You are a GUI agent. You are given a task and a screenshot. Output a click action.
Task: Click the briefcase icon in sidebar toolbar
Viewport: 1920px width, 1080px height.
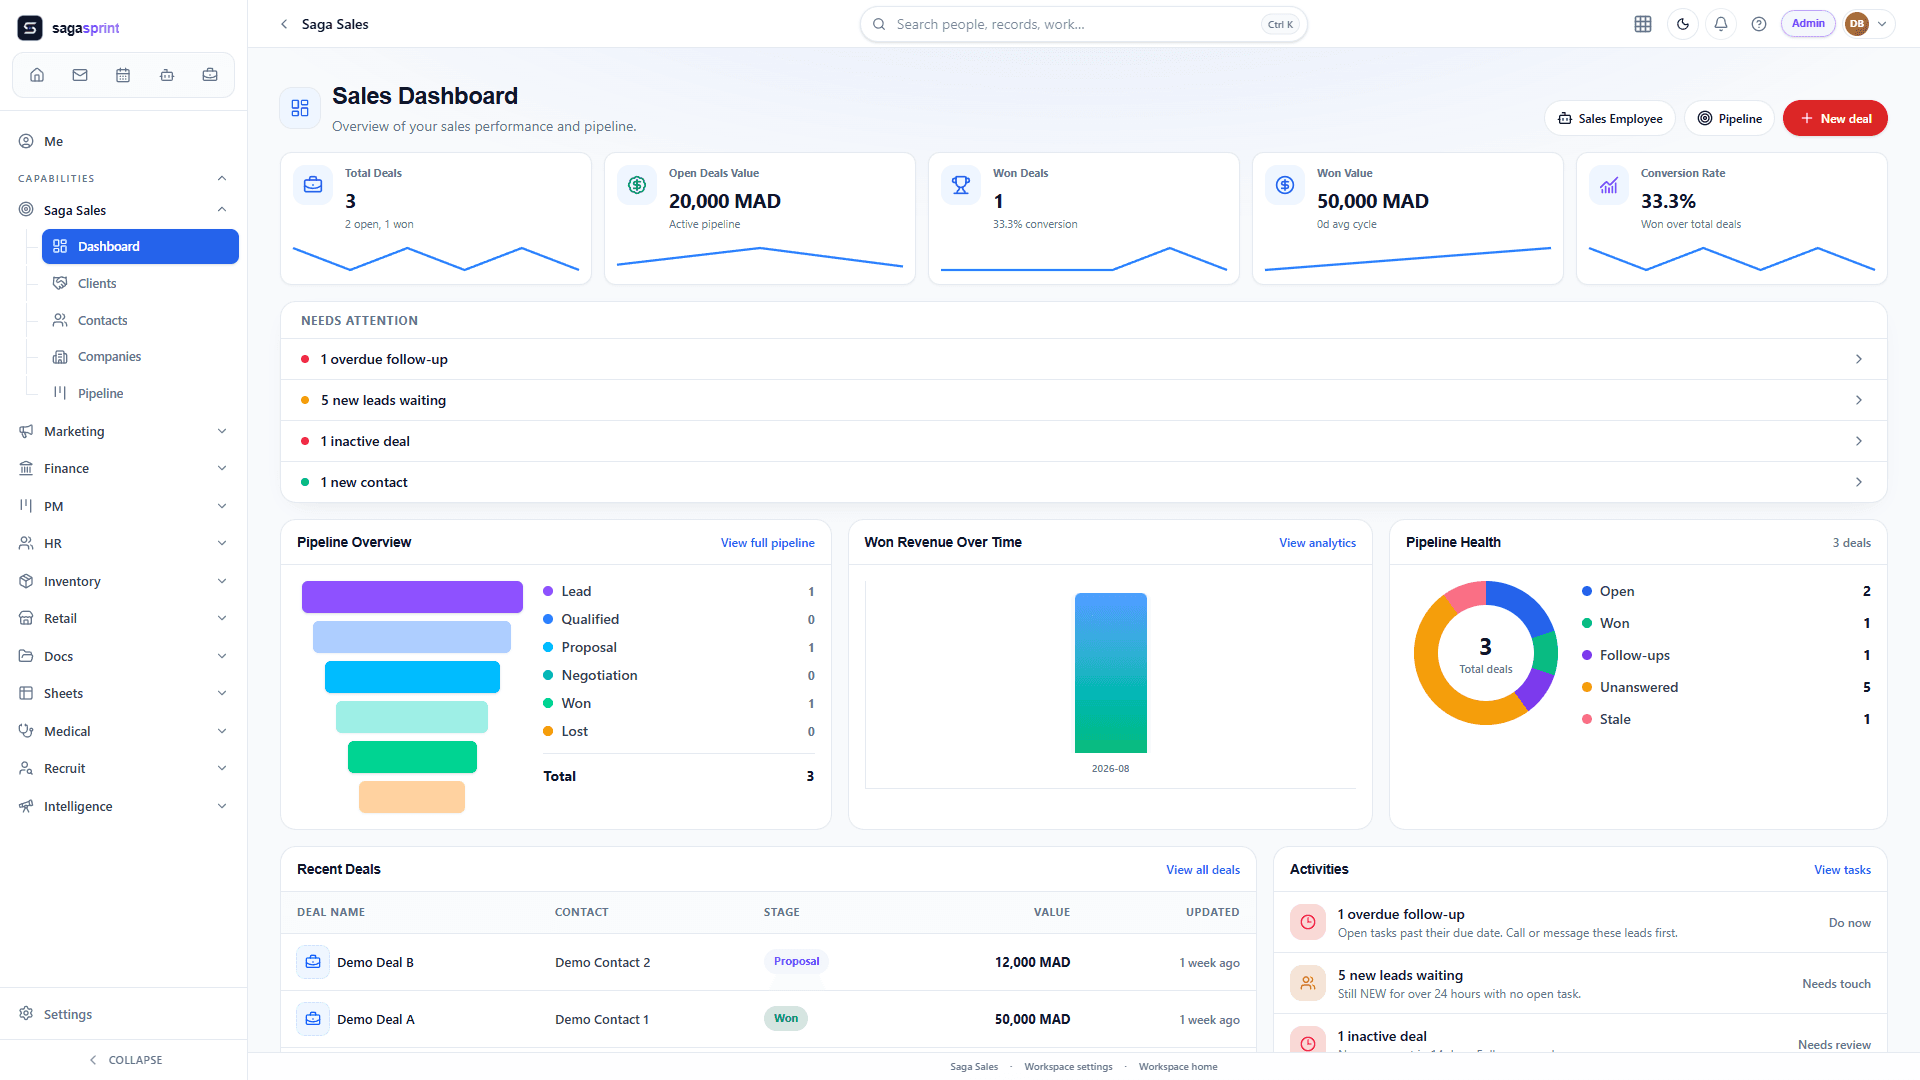point(210,75)
